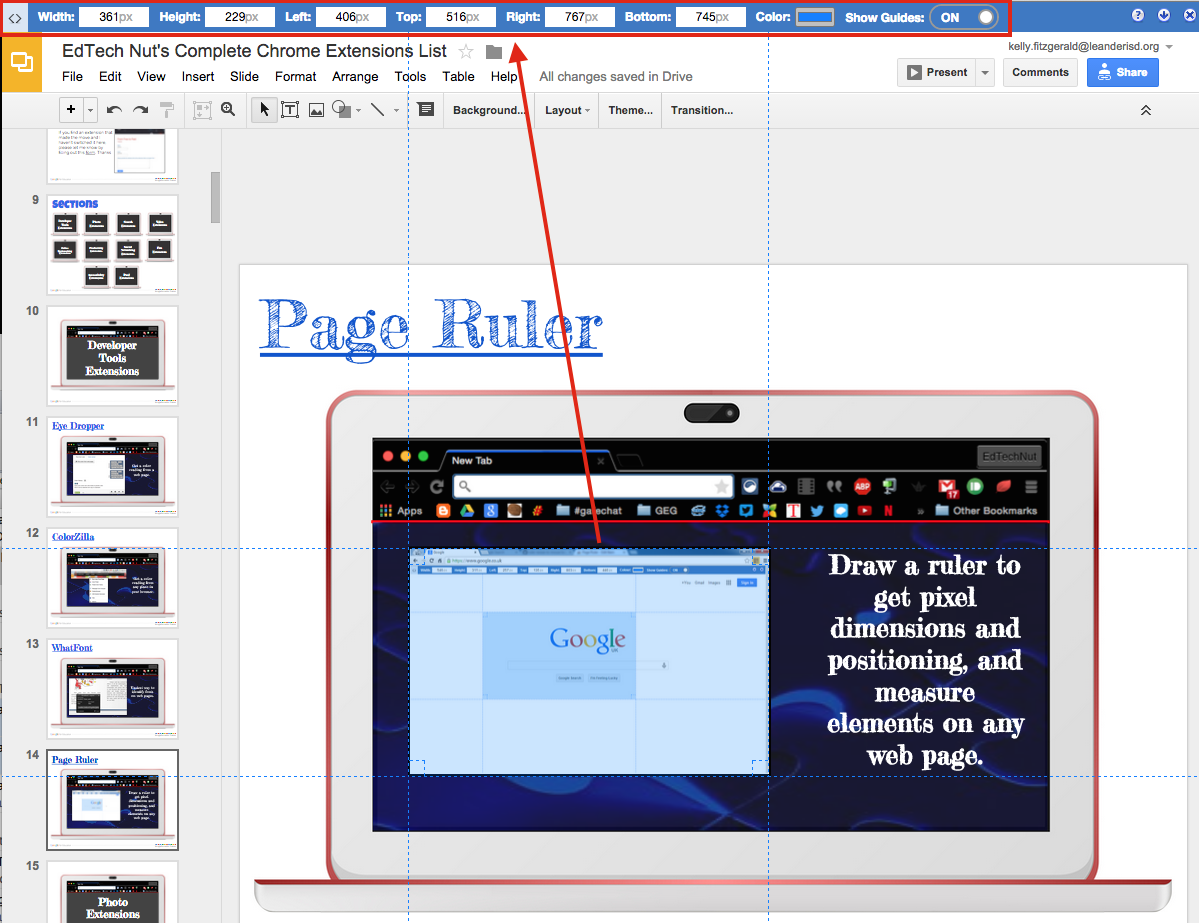Screen dimensions: 1199x923
Task: Select slide 14 Page Ruler thumbnail
Action: tap(112, 800)
